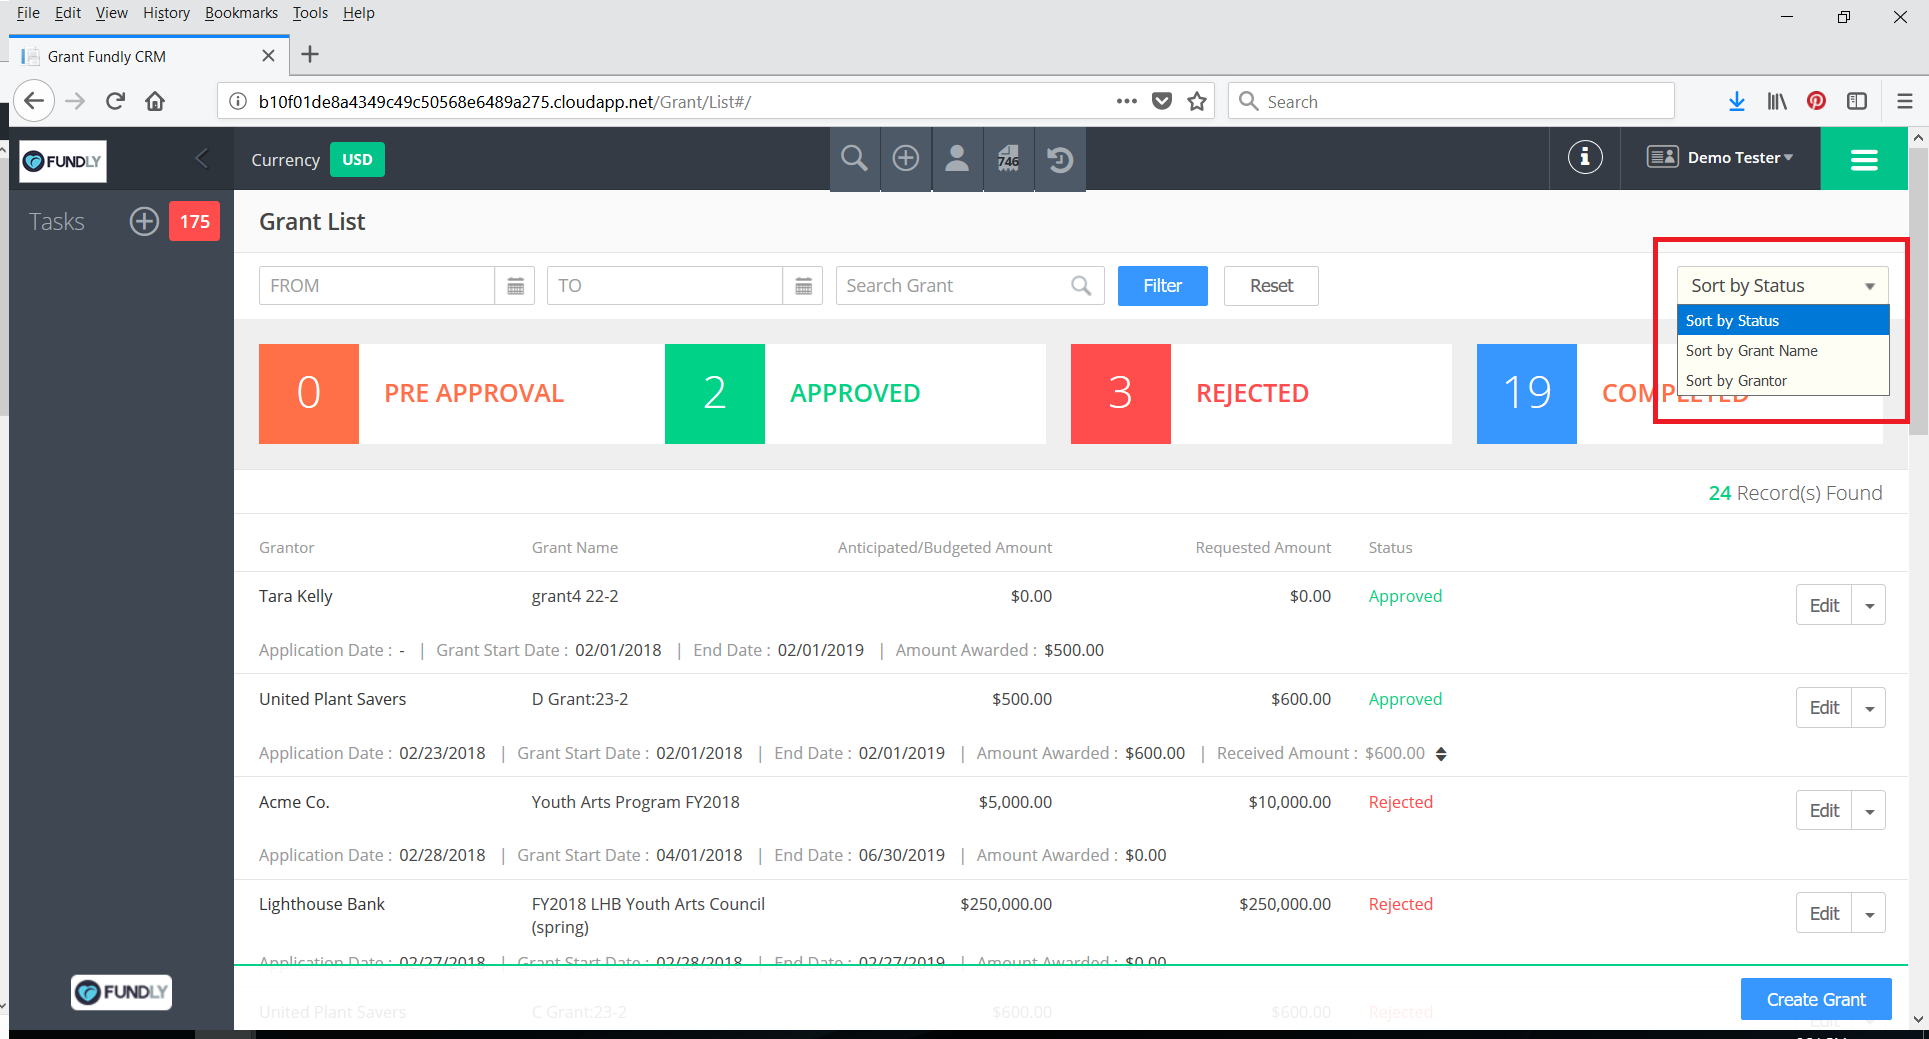Save page to Pocket icon
This screenshot has width=1929, height=1039.
pos(1162,101)
